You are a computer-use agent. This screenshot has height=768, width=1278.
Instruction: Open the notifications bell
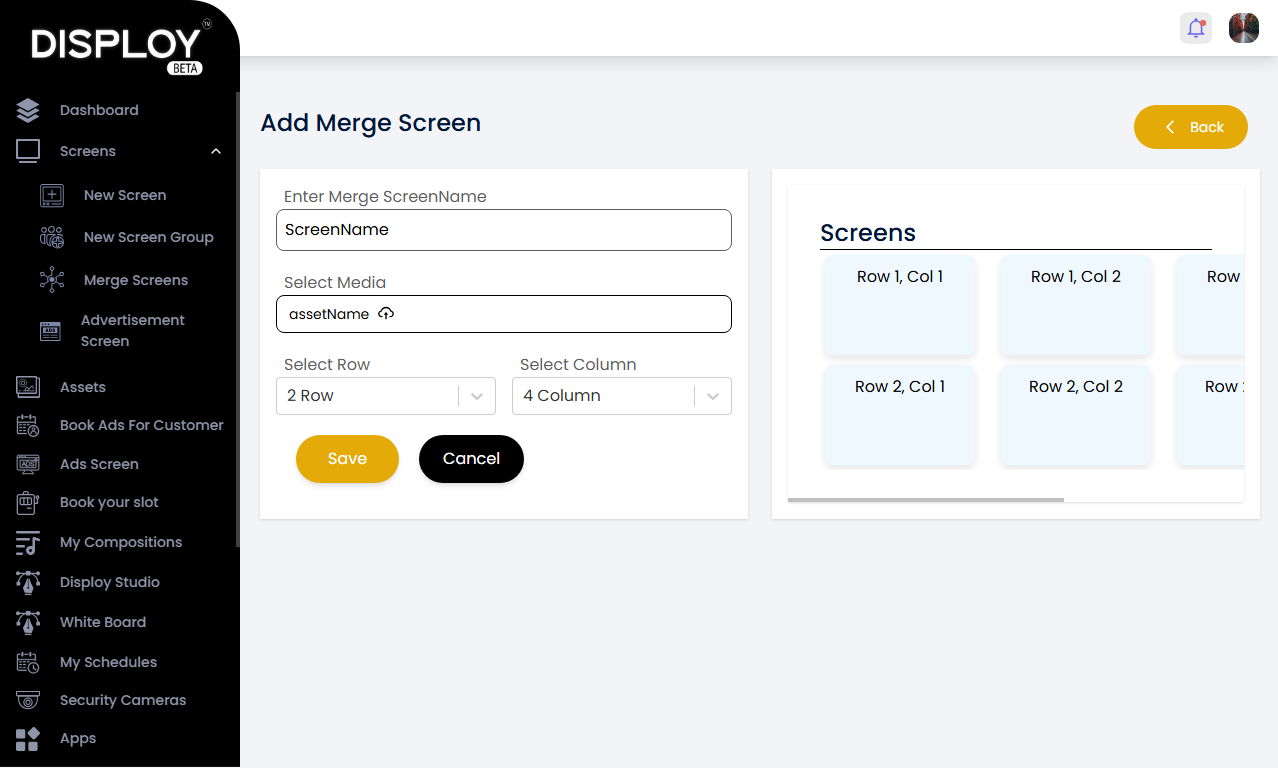pos(1195,28)
